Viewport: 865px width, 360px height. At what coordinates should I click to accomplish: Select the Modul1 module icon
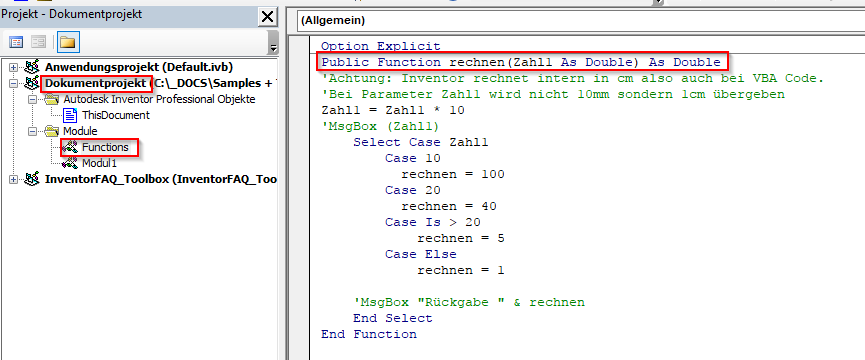click(x=70, y=163)
